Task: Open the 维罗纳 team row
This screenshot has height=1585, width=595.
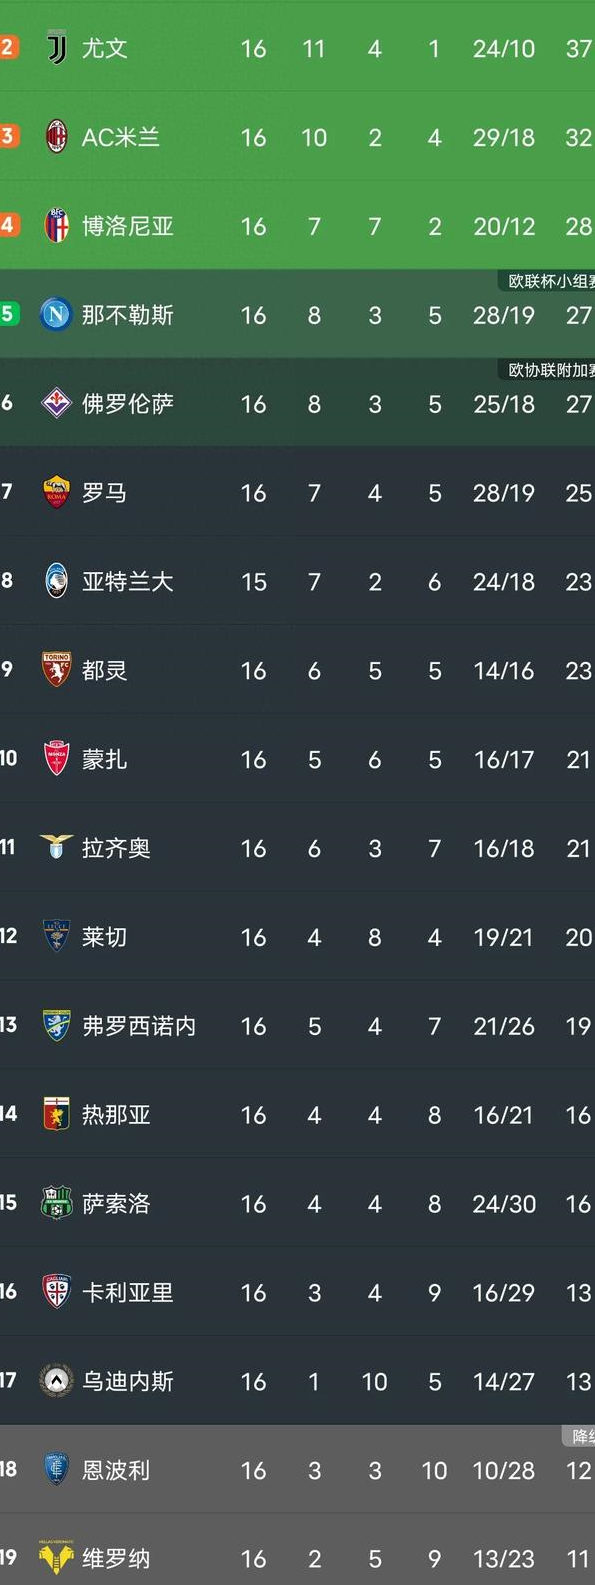Action: [x=297, y=1550]
